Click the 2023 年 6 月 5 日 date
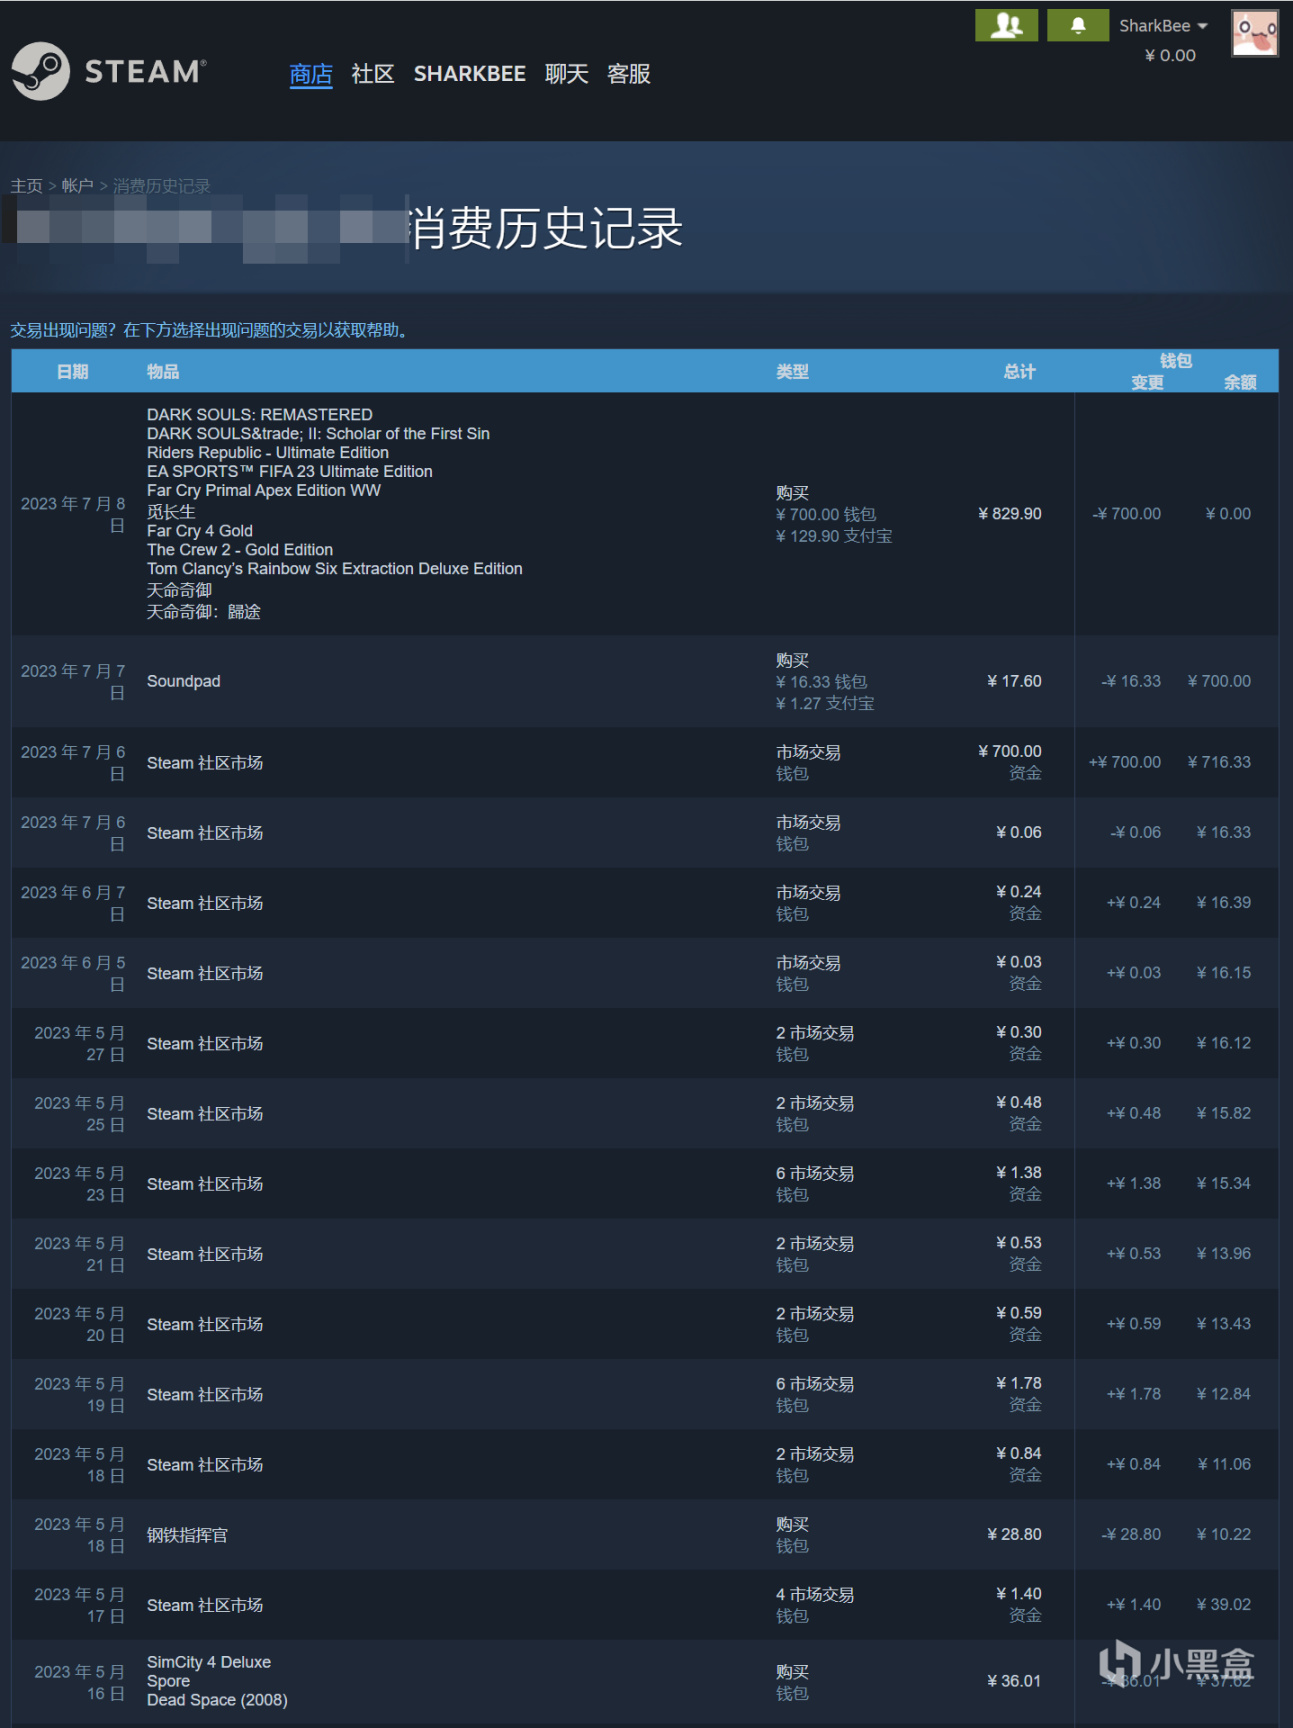The image size is (1293, 1728). pyautogui.click(x=73, y=974)
